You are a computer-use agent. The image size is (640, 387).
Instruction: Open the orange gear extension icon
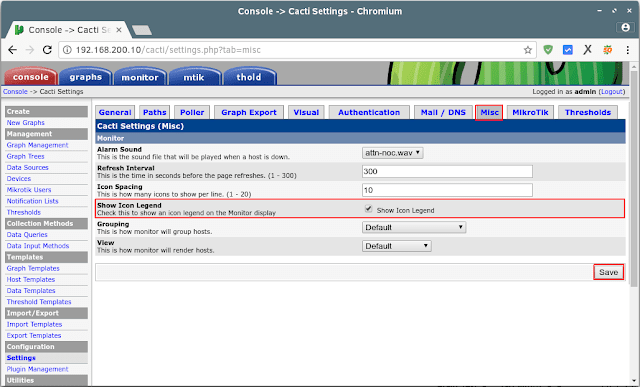[607, 50]
